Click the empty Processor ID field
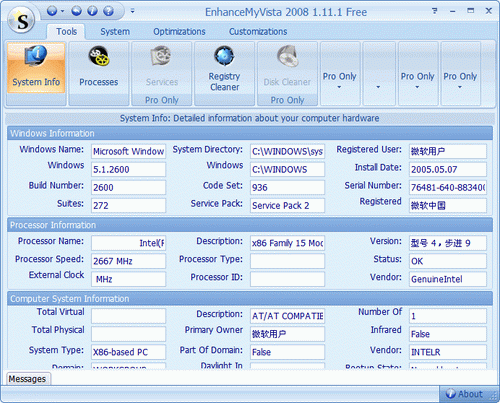 point(287,279)
